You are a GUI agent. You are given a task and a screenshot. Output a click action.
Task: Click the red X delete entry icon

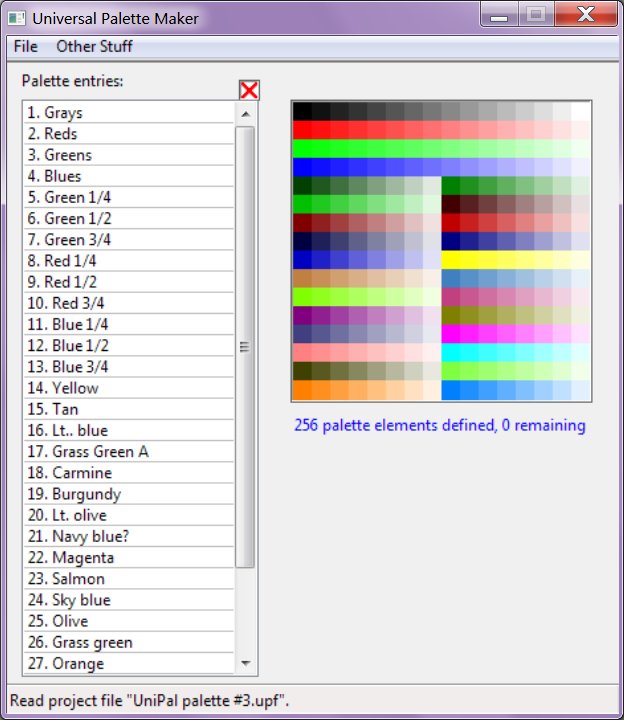249,90
